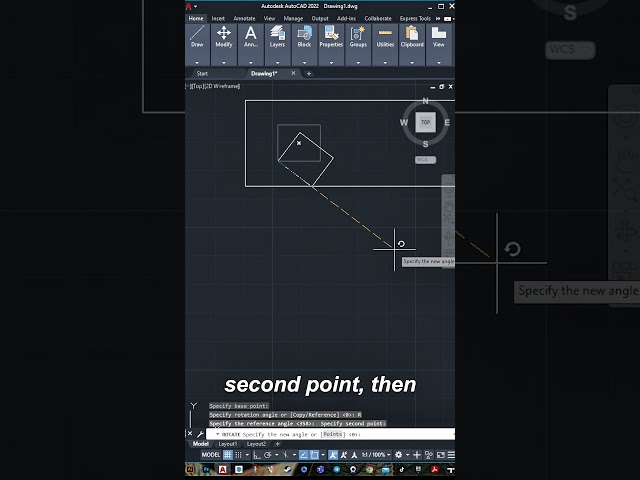
Task: Click Steam icon in the taskbar
Action: [x=287, y=469]
